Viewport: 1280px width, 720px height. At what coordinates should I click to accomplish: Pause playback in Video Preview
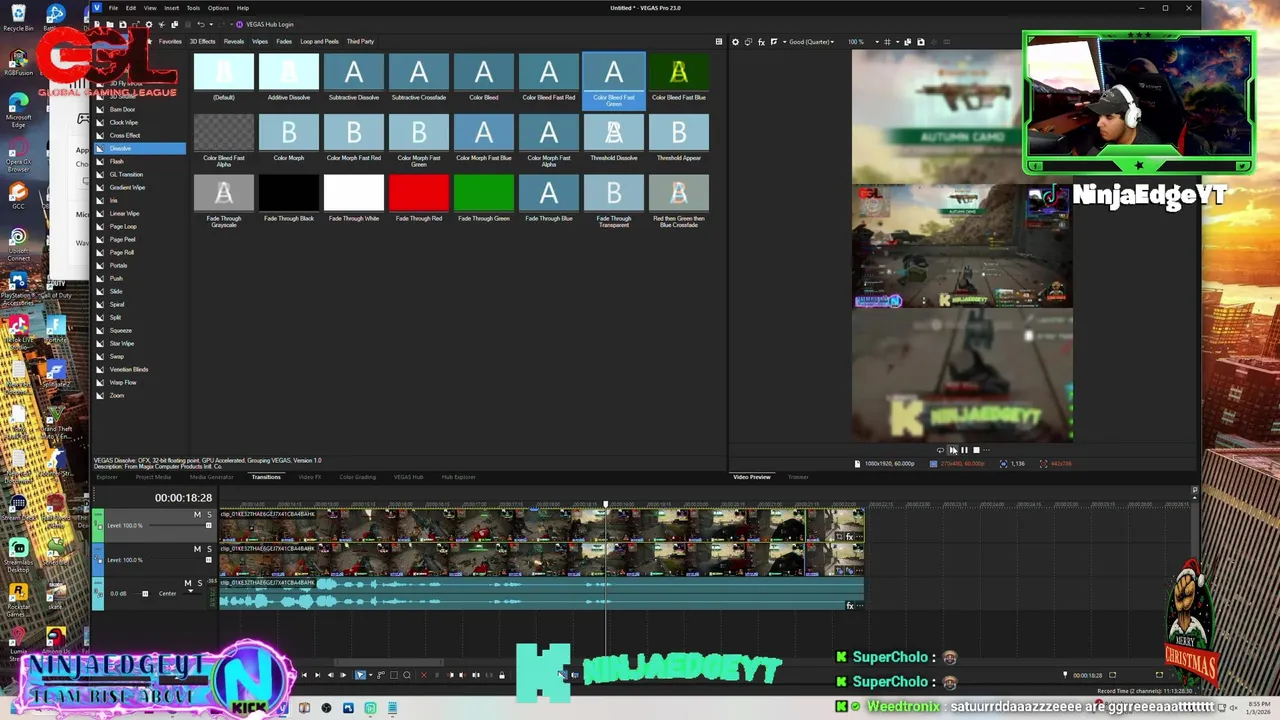coord(964,450)
